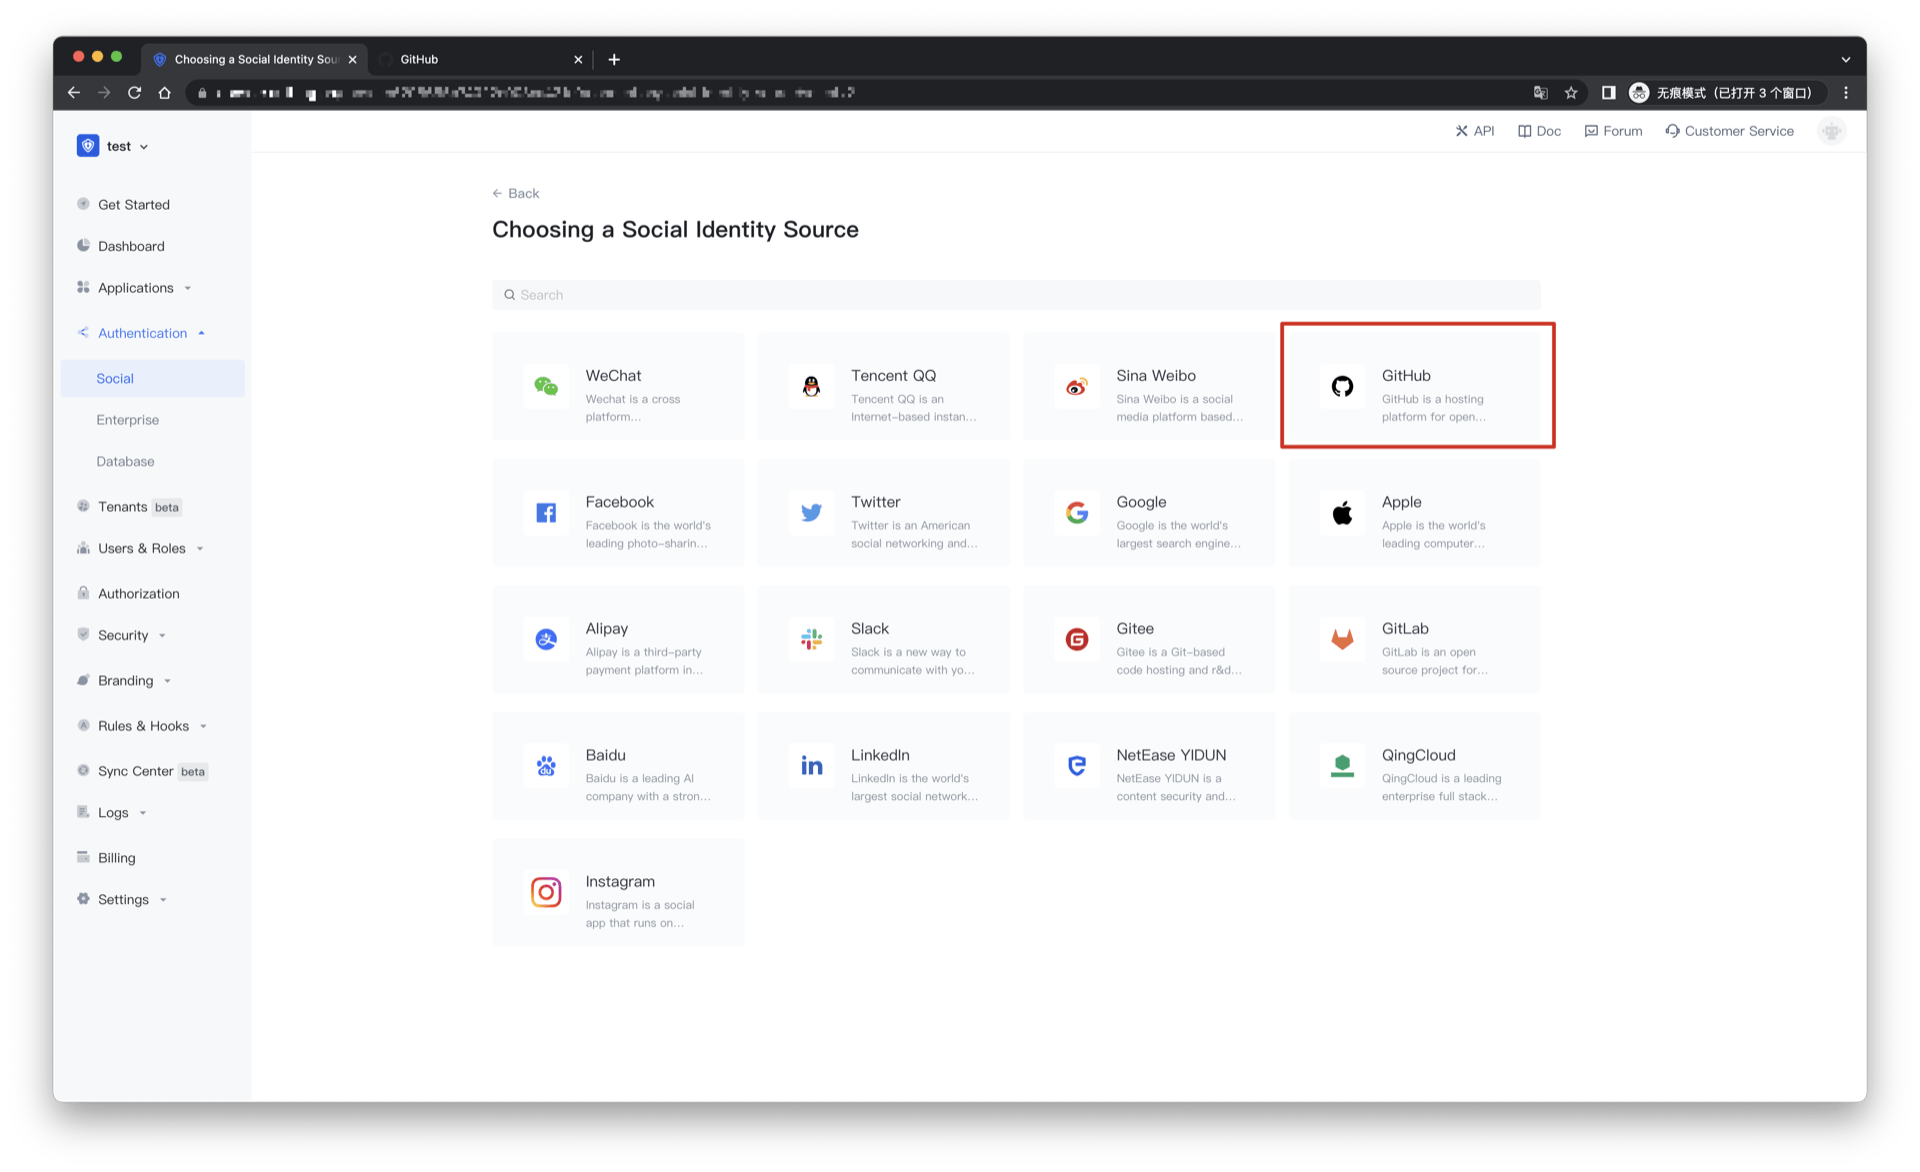Select the WeChat identity source icon
The height and width of the screenshot is (1172, 1920).
546,386
